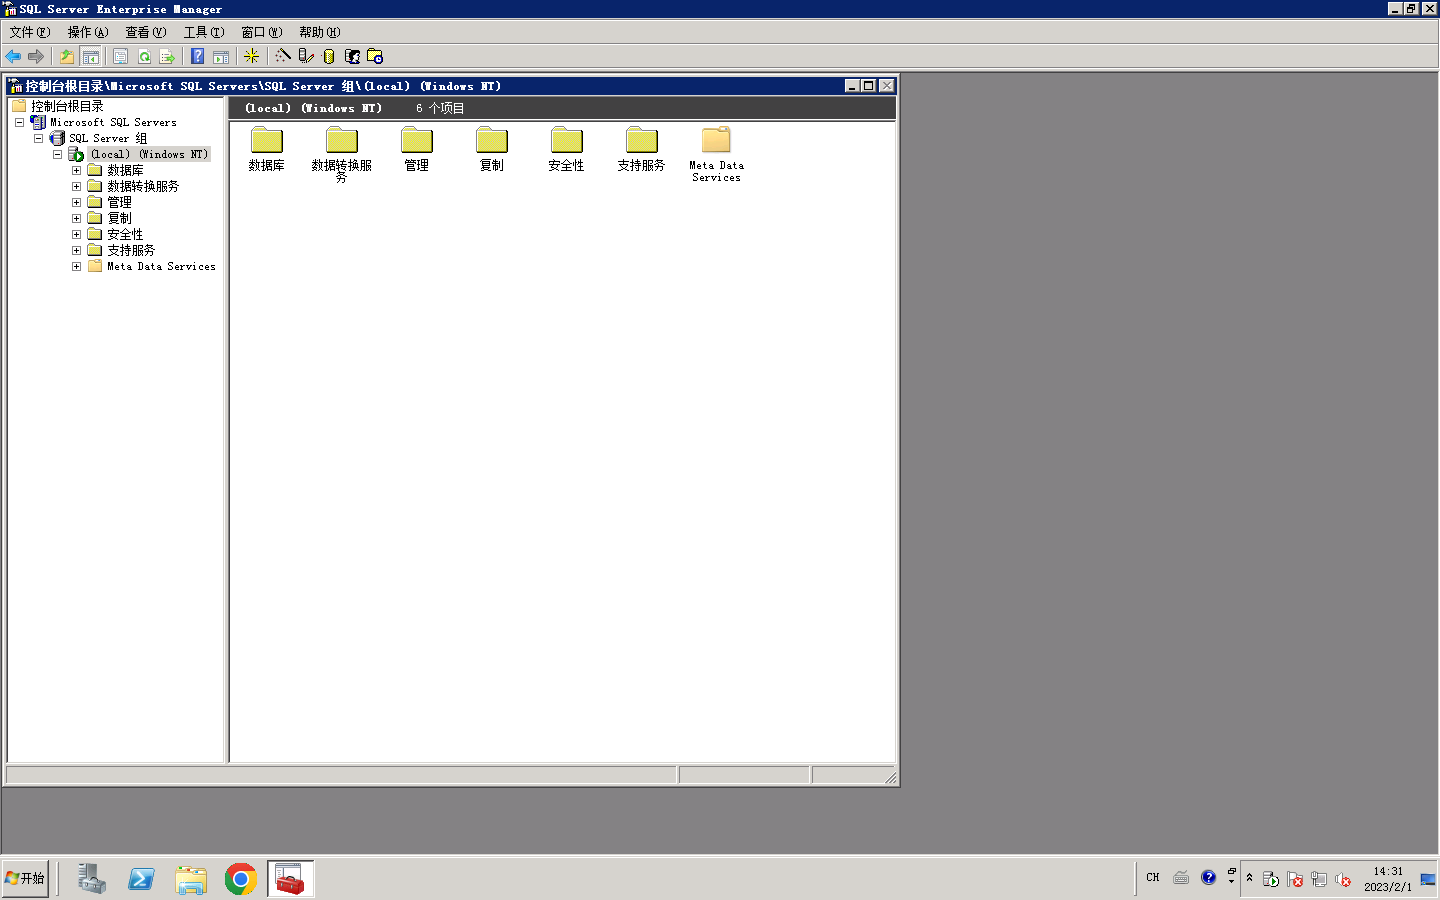
Task: Run a wizard using magic wand icon
Action: [x=283, y=57]
